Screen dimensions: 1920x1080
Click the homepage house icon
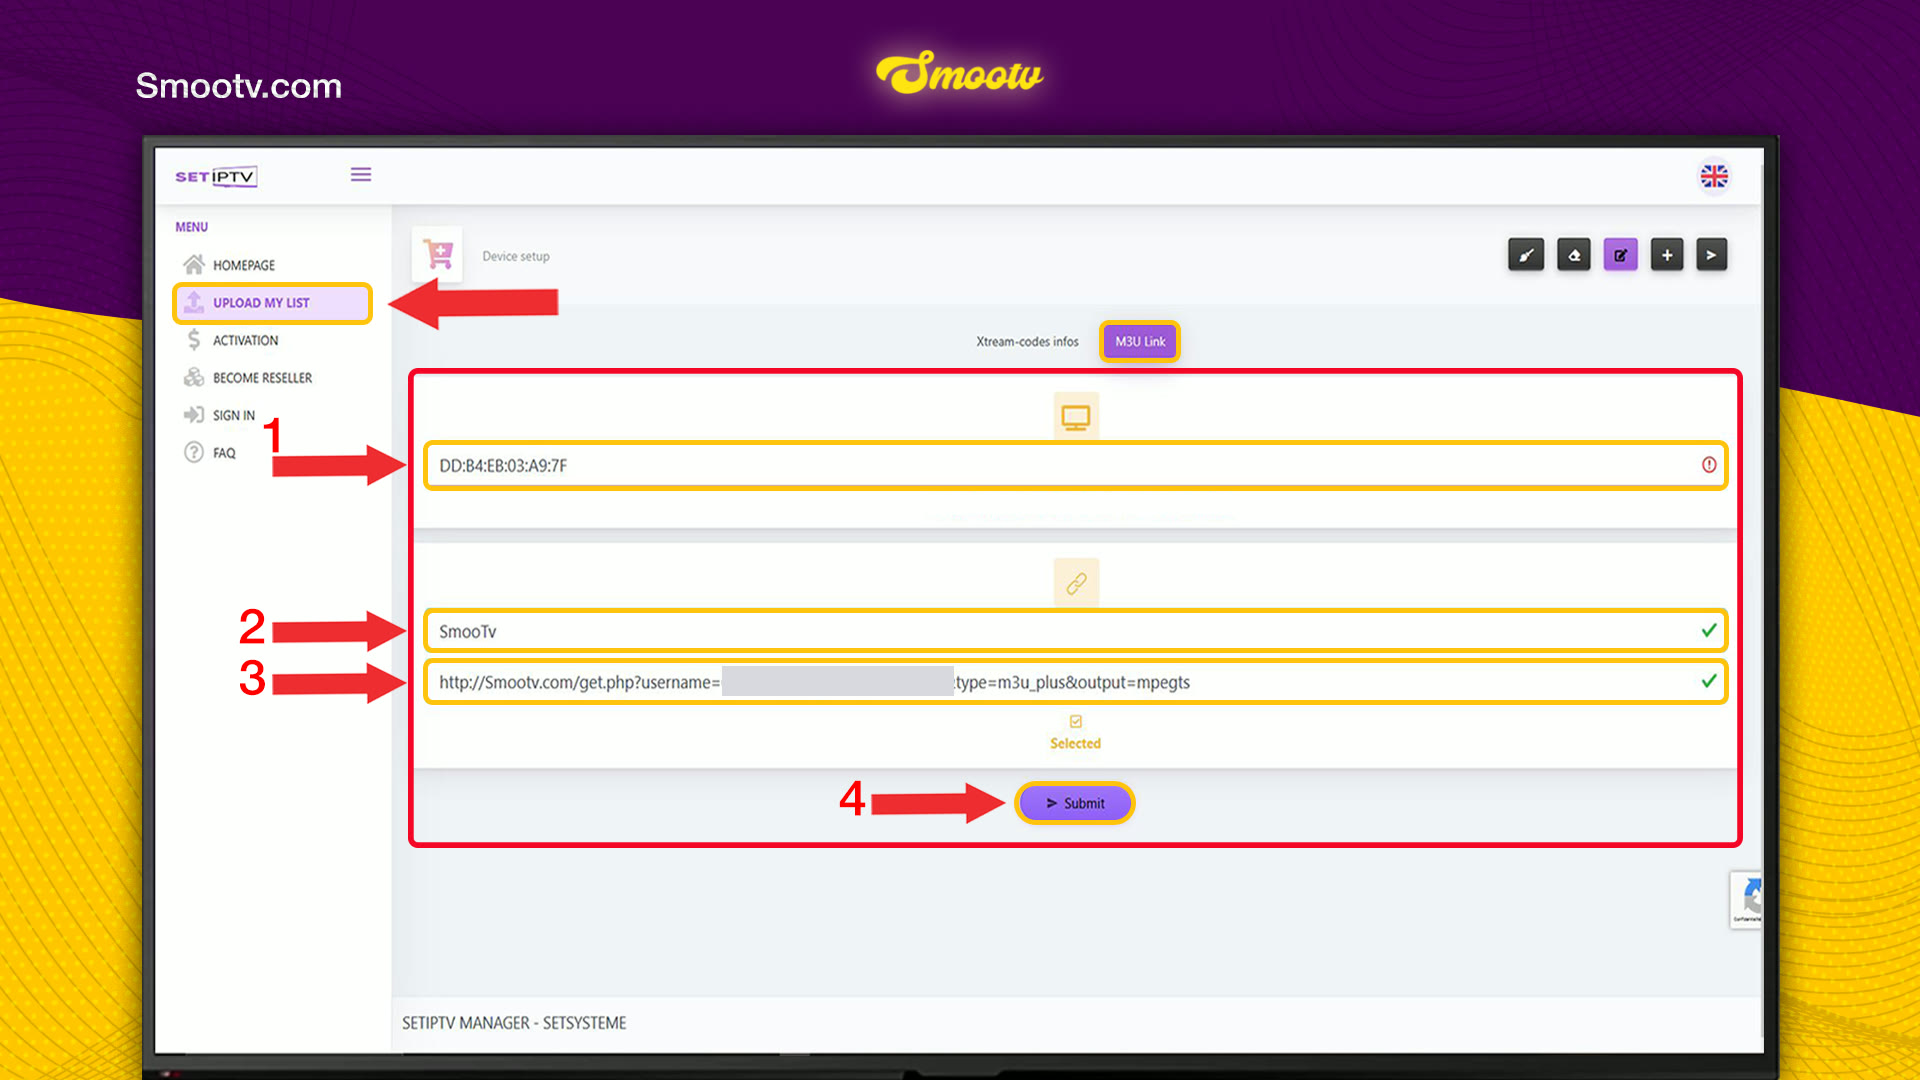pos(194,264)
